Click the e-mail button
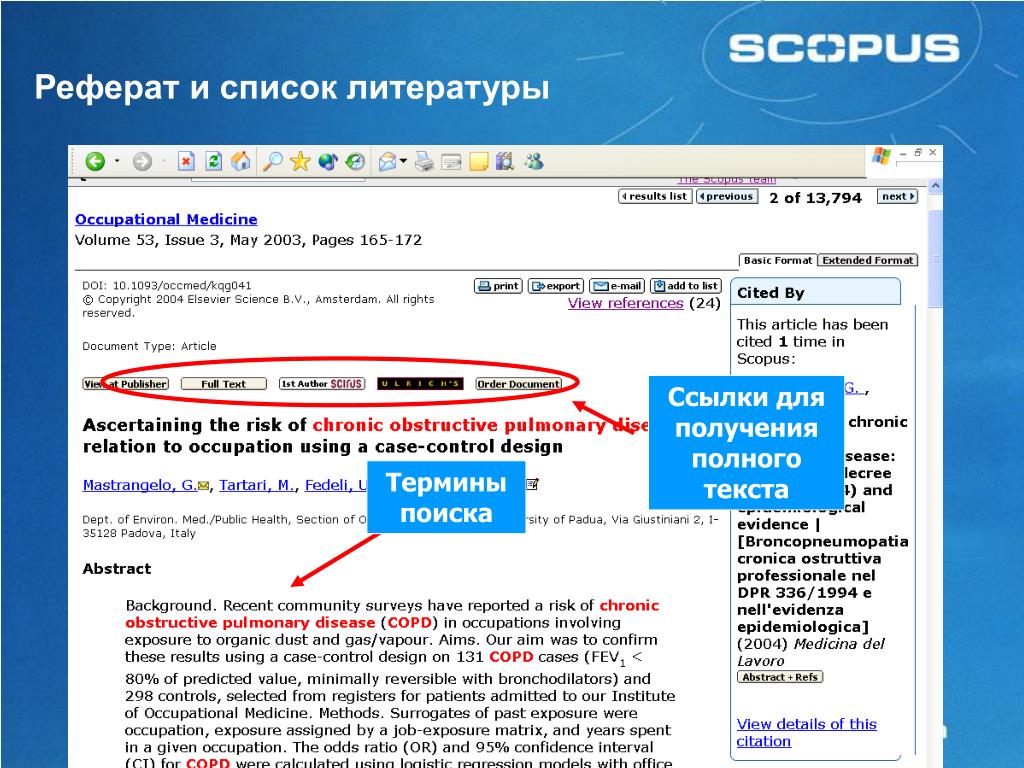The width and height of the screenshot is (1024, 768). (x=617, y=286)
